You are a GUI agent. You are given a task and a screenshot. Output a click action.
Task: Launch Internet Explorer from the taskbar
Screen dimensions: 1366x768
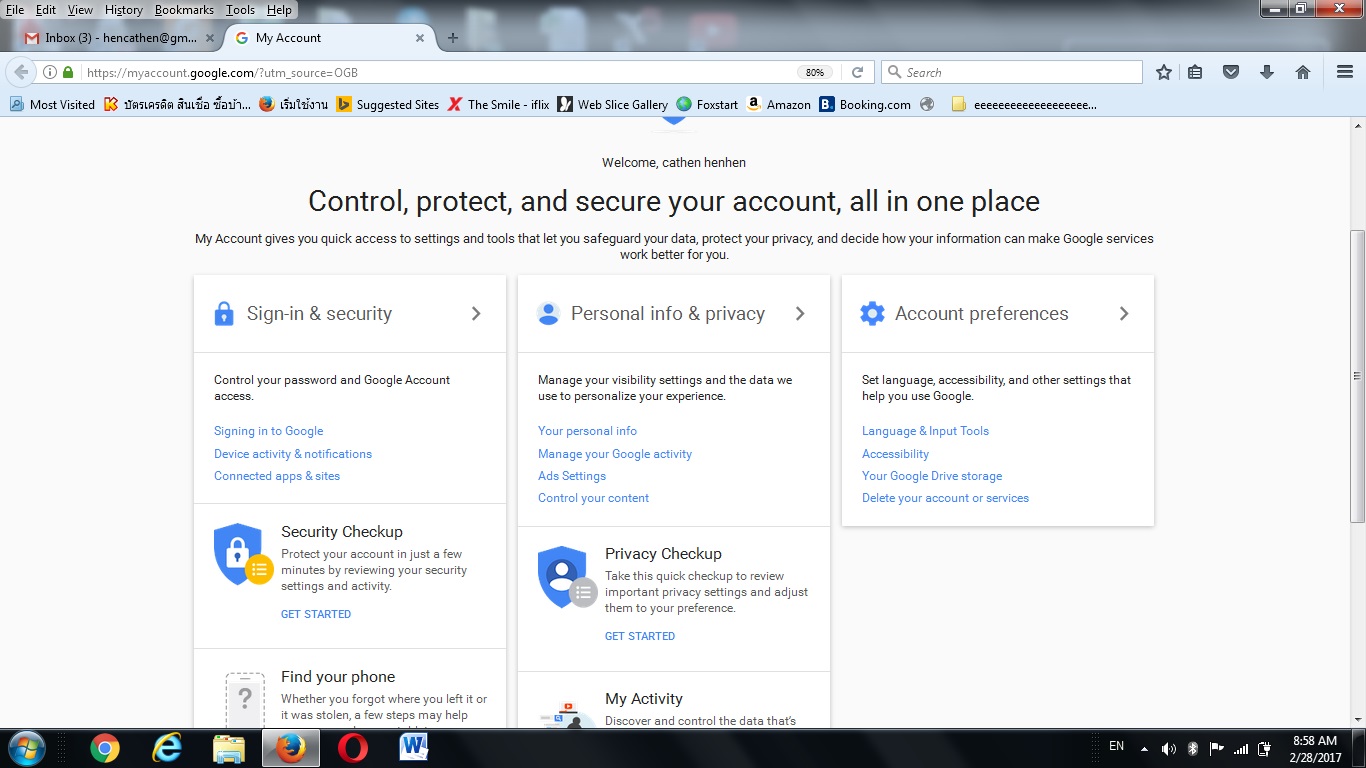coord(166,748)
